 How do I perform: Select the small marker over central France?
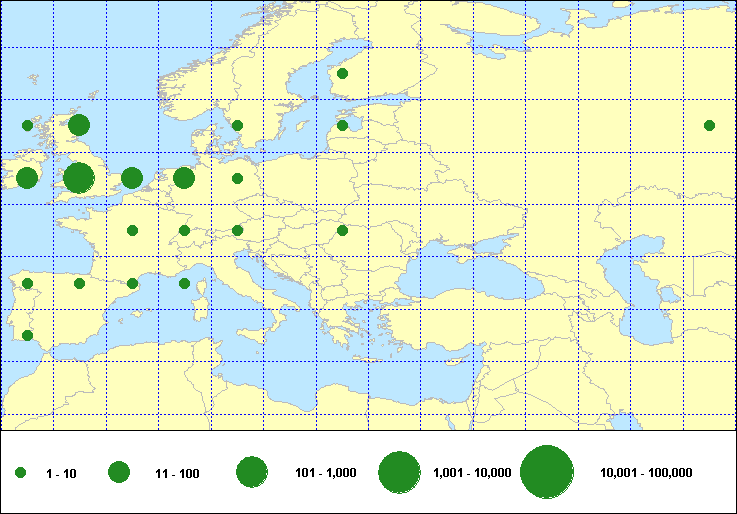point(132,230)
